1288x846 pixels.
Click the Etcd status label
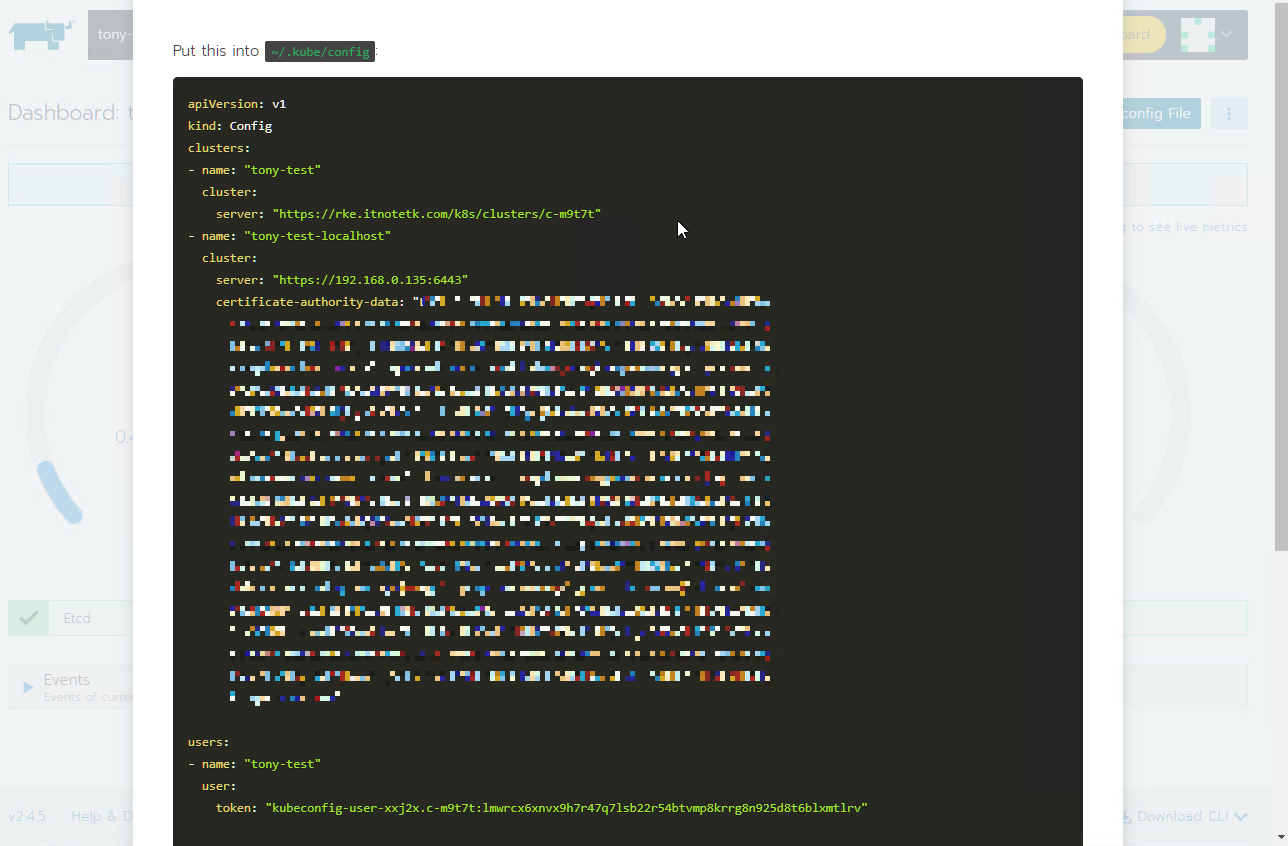[77, 618]
